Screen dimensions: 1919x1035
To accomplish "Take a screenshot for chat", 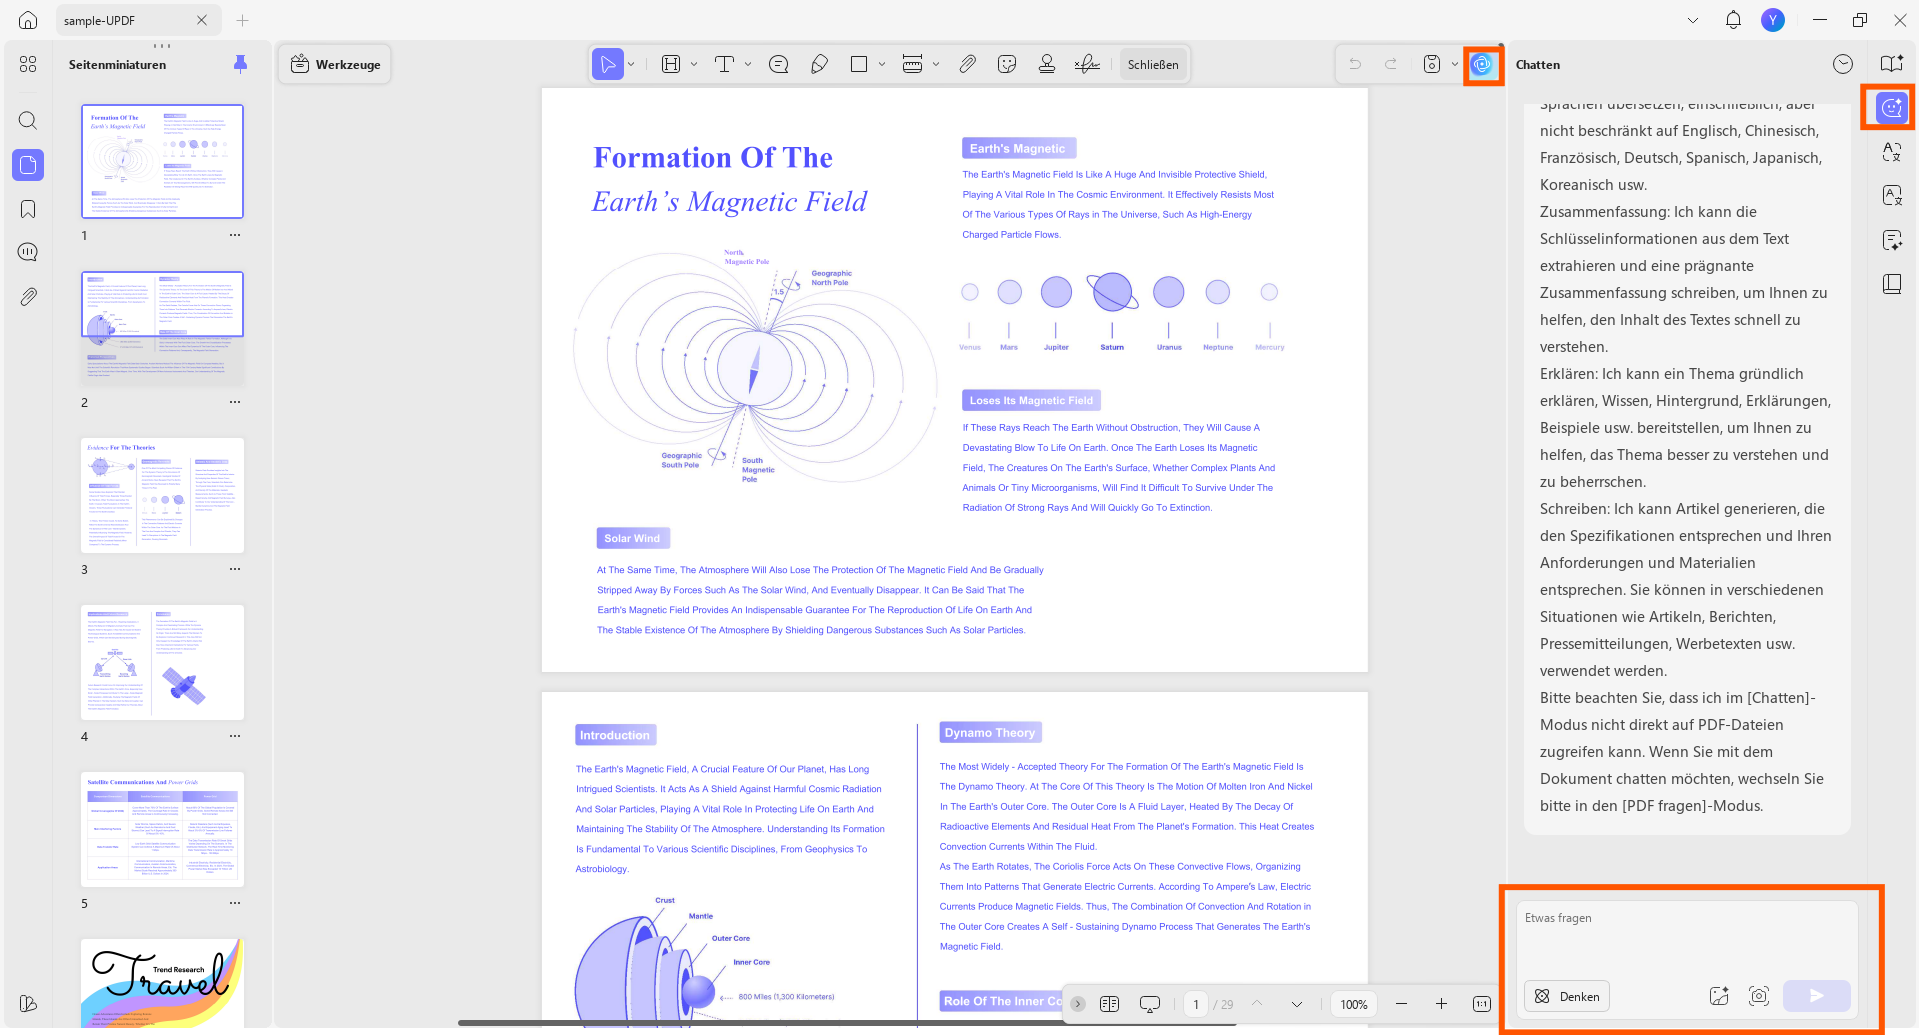I will tap(1759, 996).
